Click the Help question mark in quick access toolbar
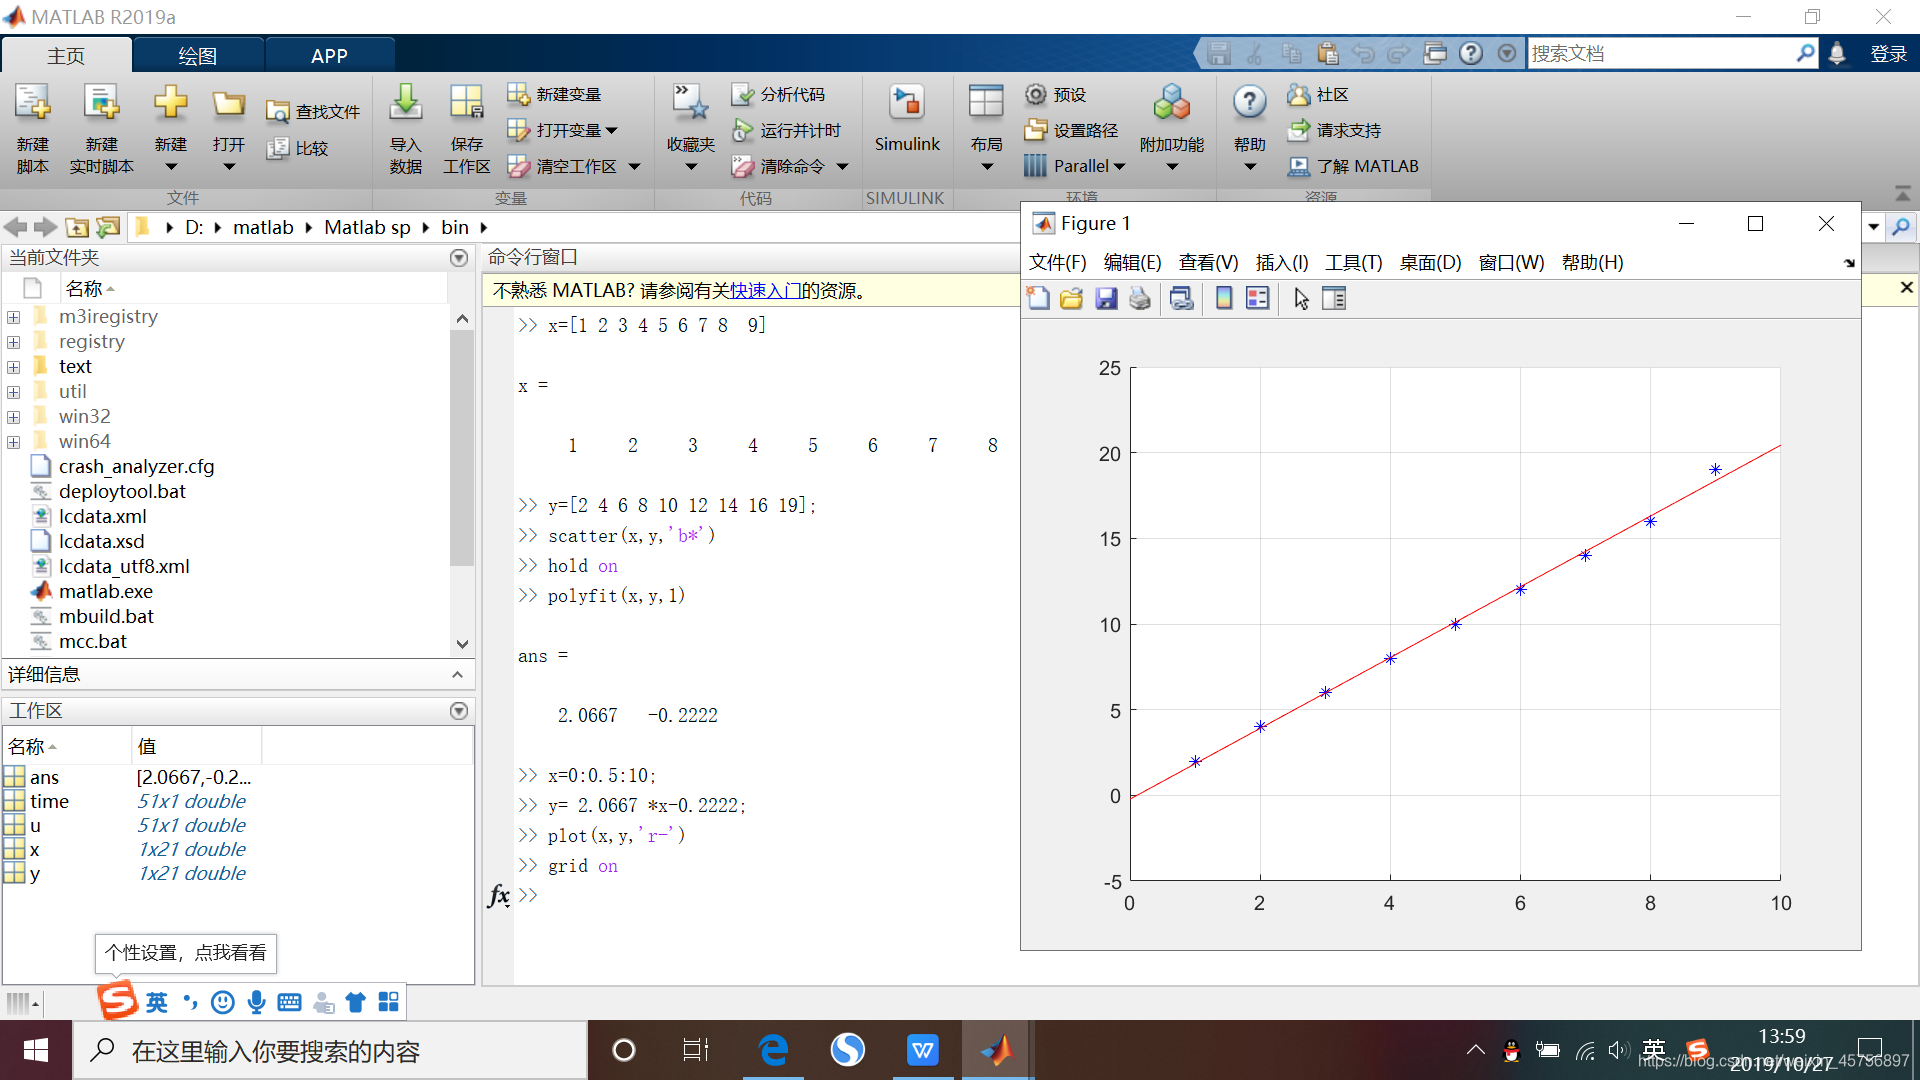1920x1080 pixels. coord(1471,54)
